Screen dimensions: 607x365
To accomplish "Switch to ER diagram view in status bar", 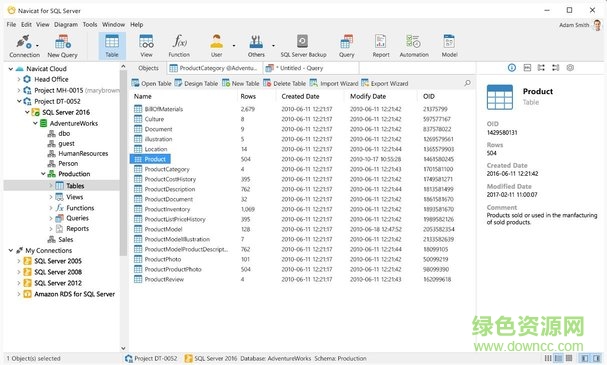I will pyautogui.click(x=569, y=358).
